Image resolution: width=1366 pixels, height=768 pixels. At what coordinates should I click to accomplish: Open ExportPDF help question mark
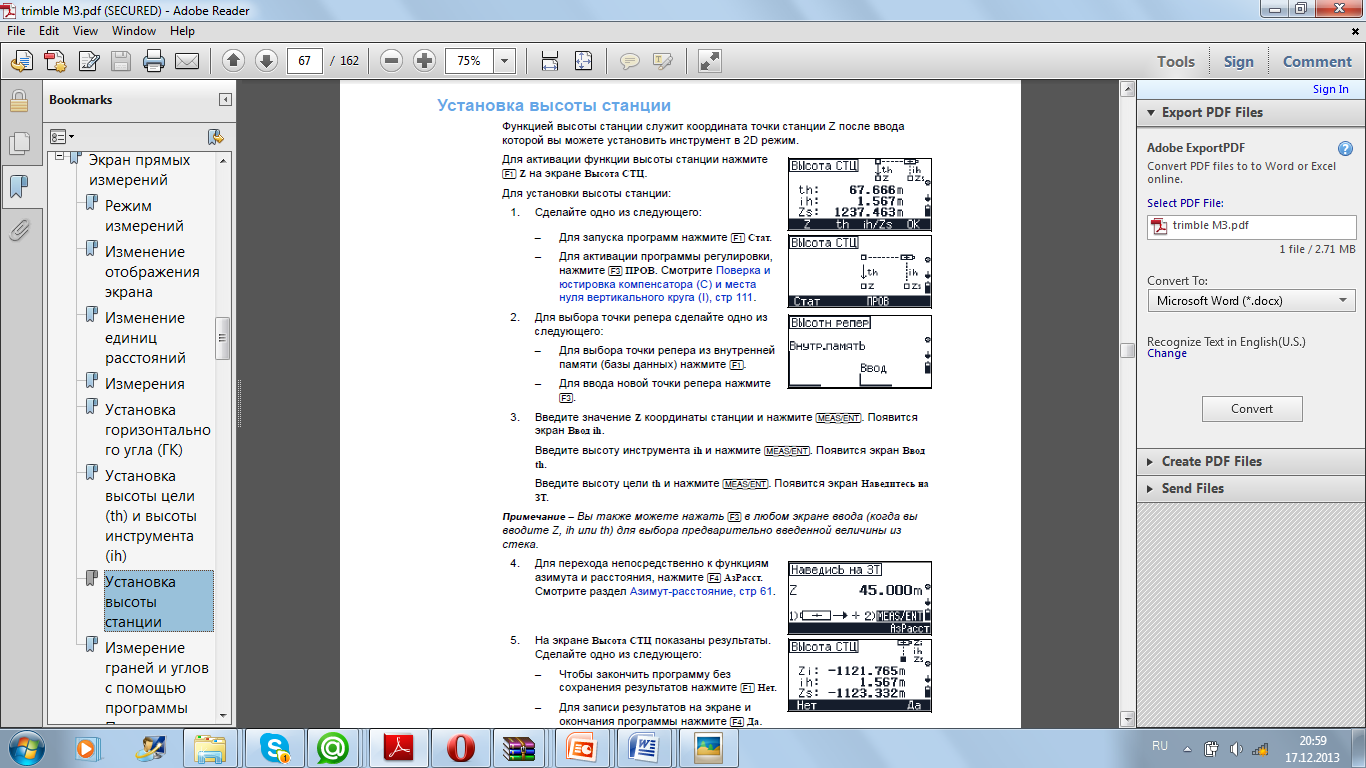[1346, 148]
